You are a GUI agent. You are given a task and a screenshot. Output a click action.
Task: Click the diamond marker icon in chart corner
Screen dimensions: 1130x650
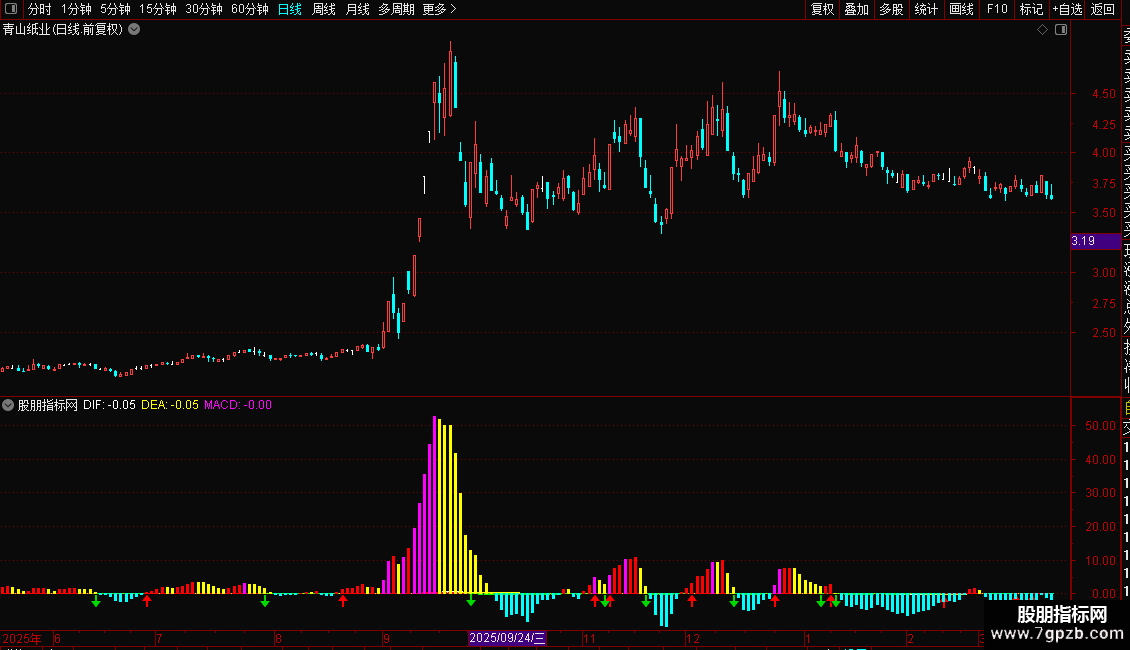pyautogui.click(x=1042, y=30)
